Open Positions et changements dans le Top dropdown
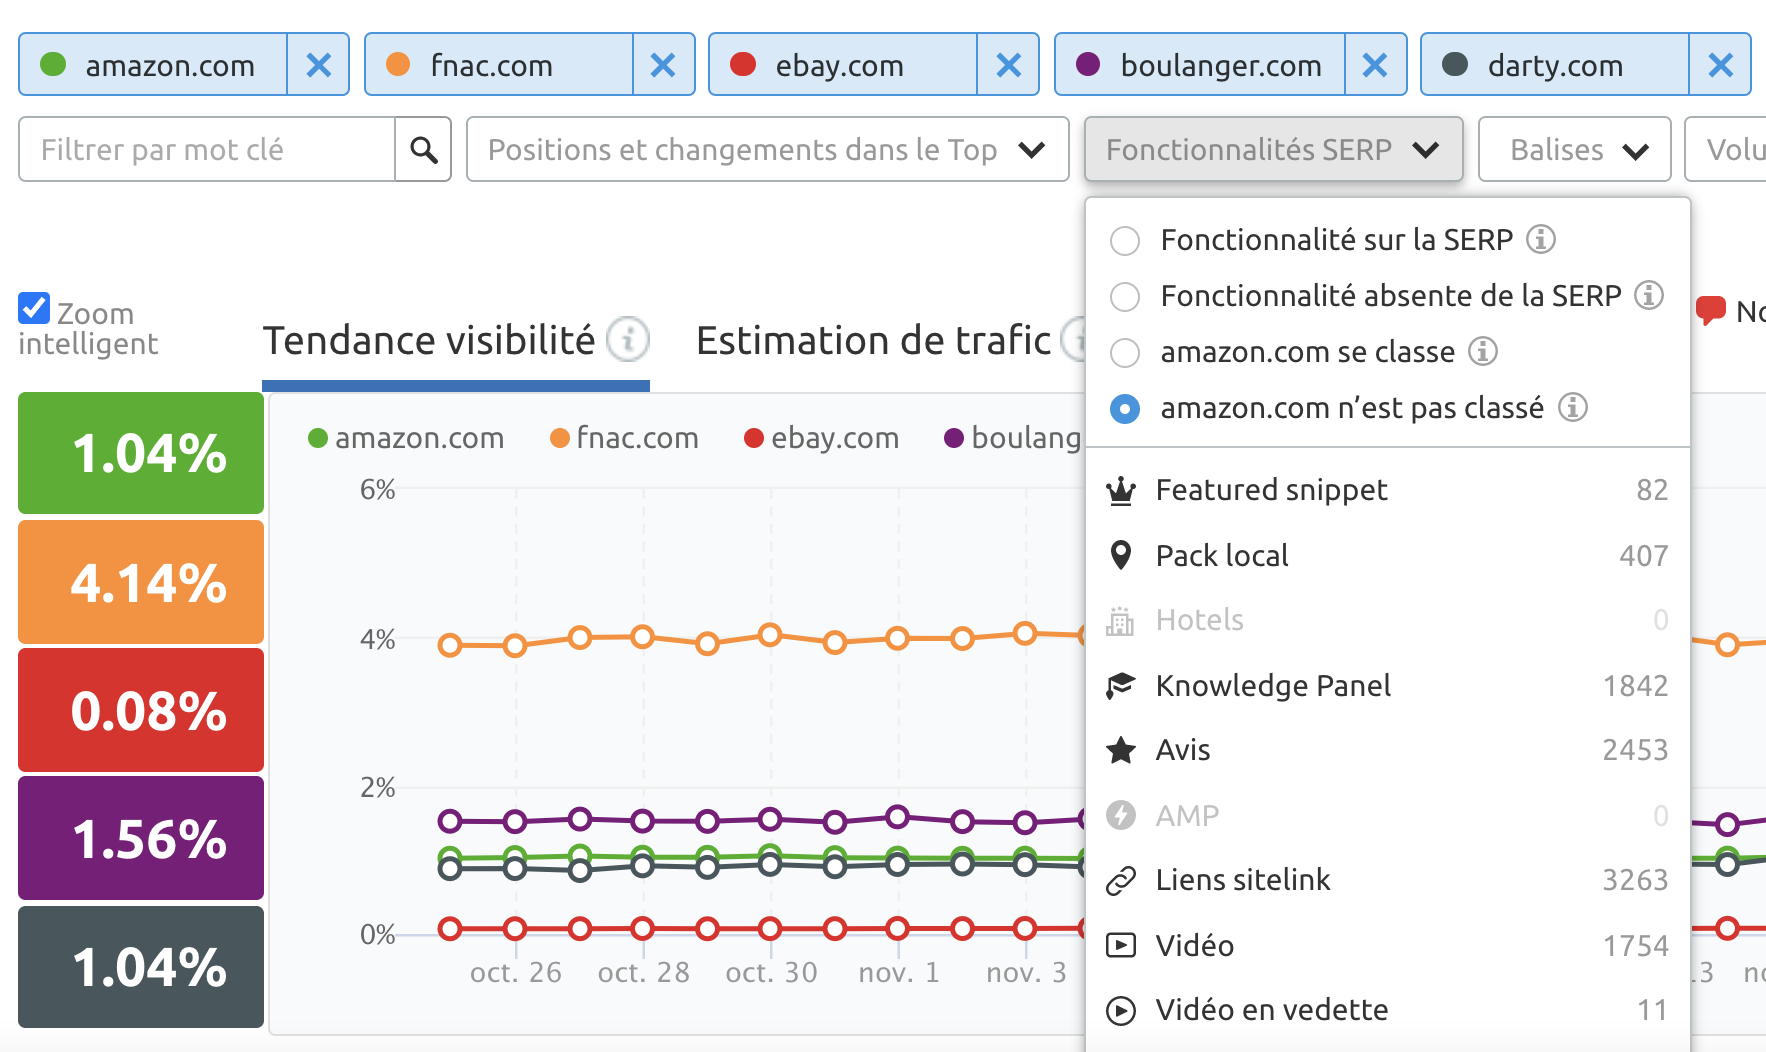 pos(767,150)
